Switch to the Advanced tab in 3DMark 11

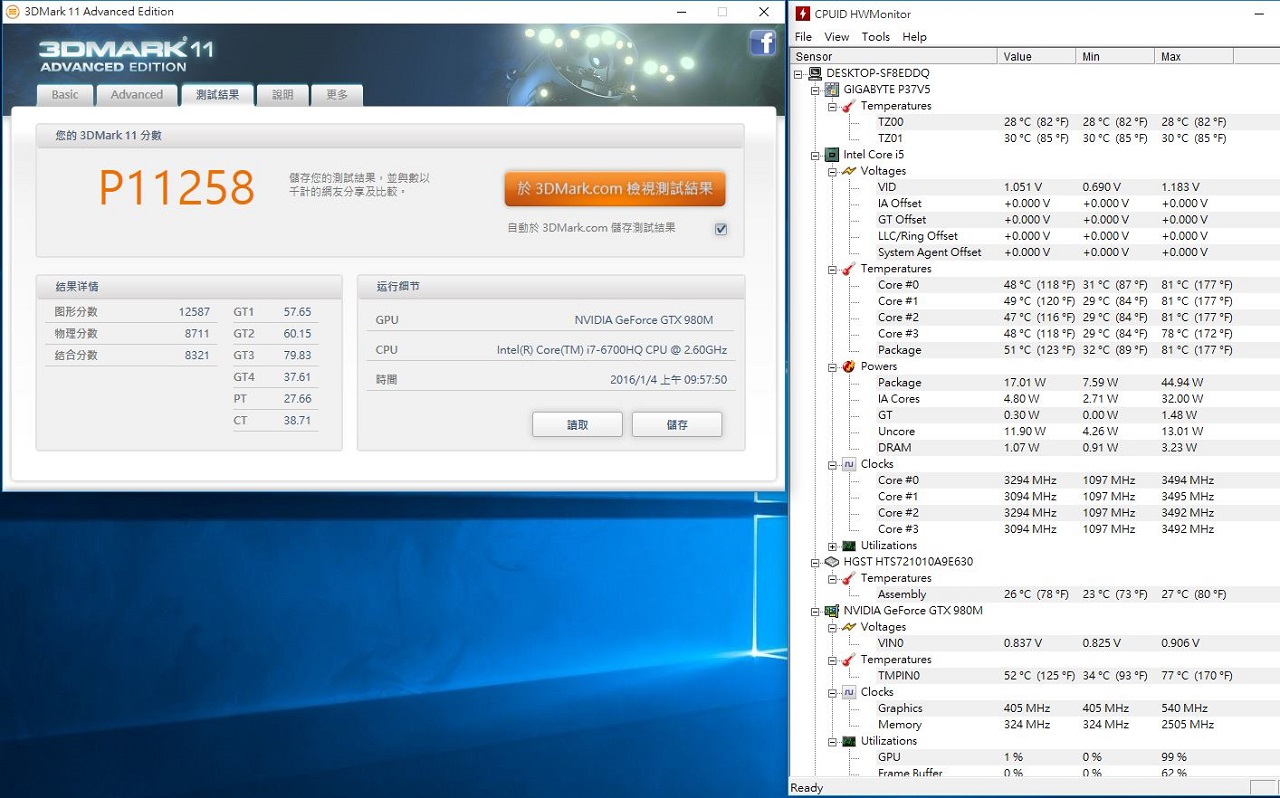click(x=137, y=95)
